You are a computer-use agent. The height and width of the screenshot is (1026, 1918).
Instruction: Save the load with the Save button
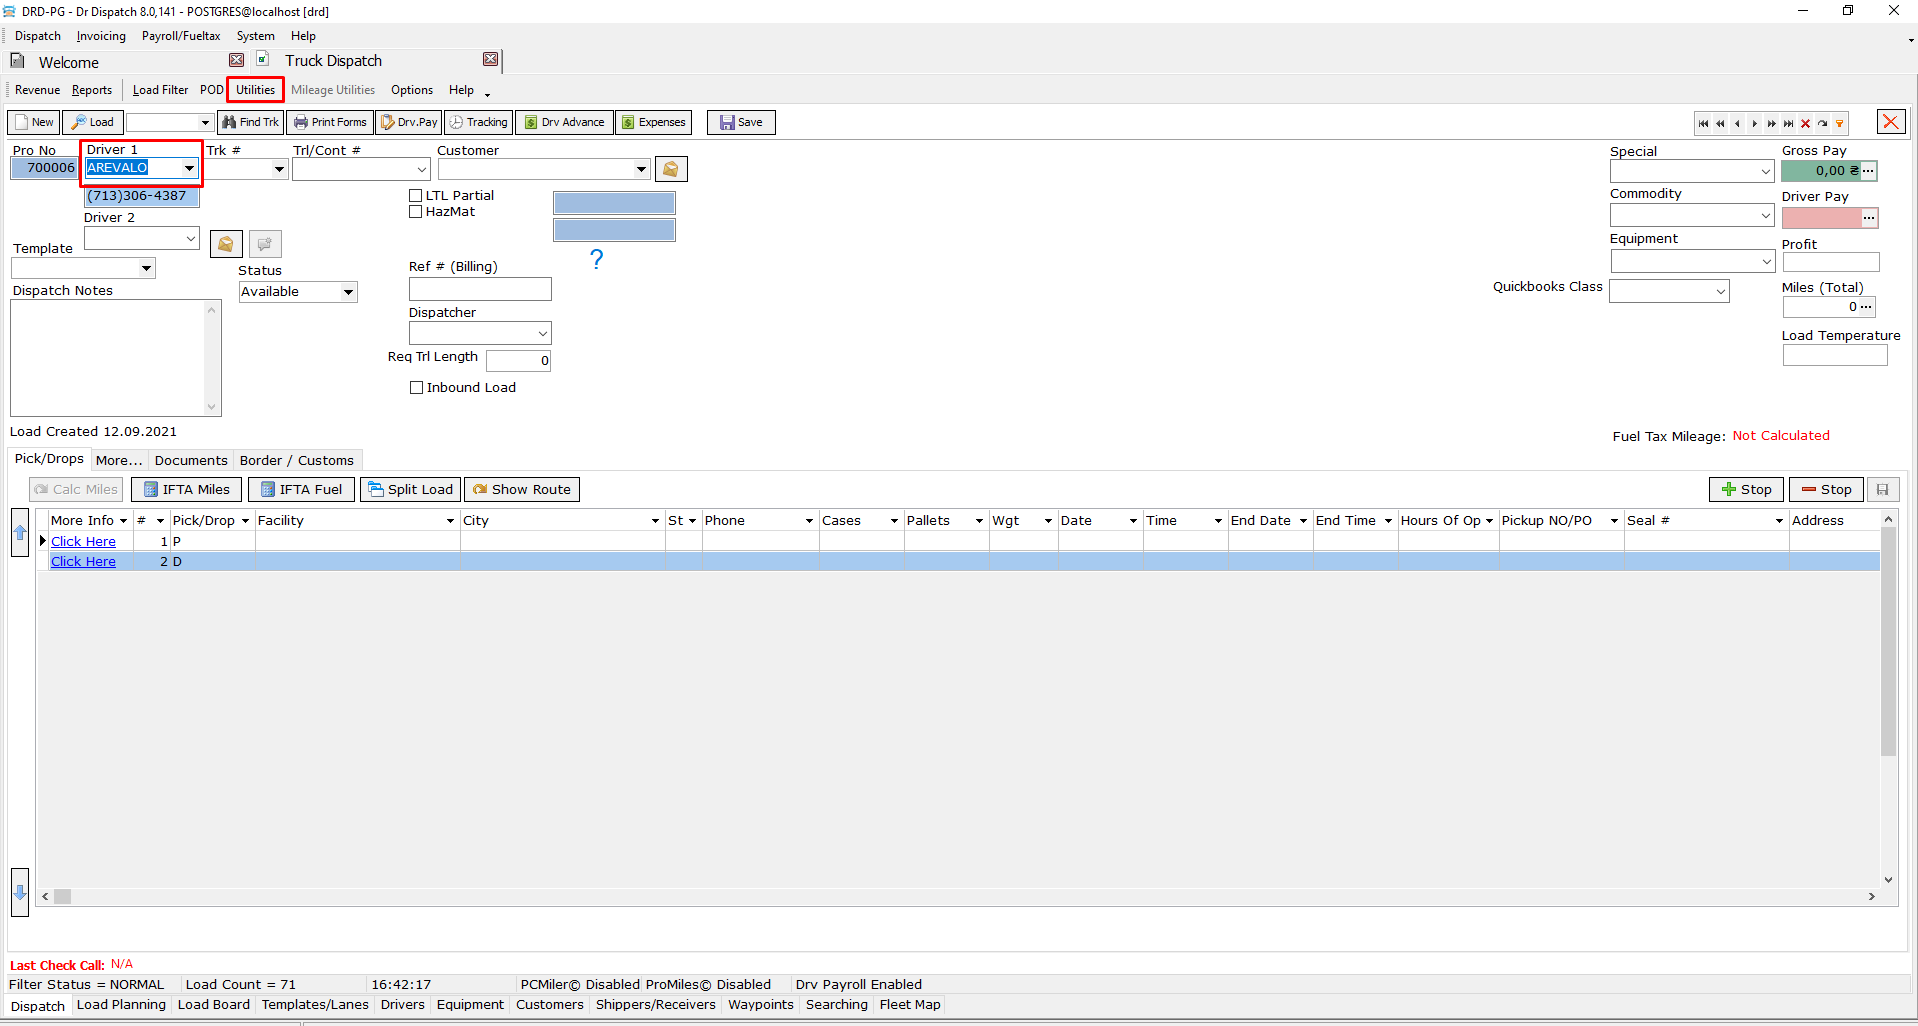741,122
